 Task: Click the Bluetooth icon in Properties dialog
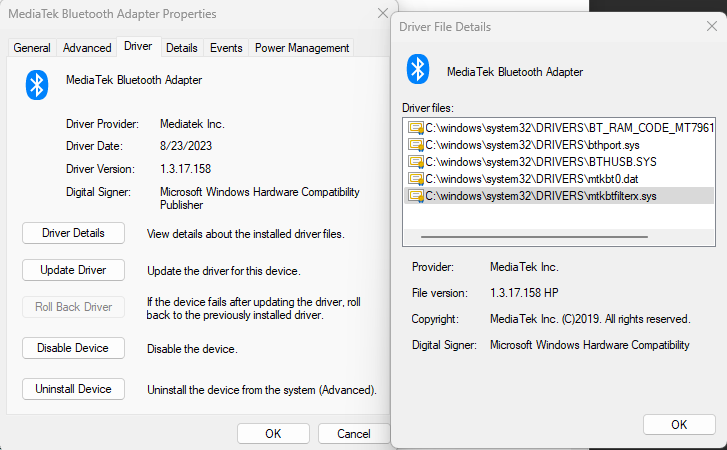[37, 84]
